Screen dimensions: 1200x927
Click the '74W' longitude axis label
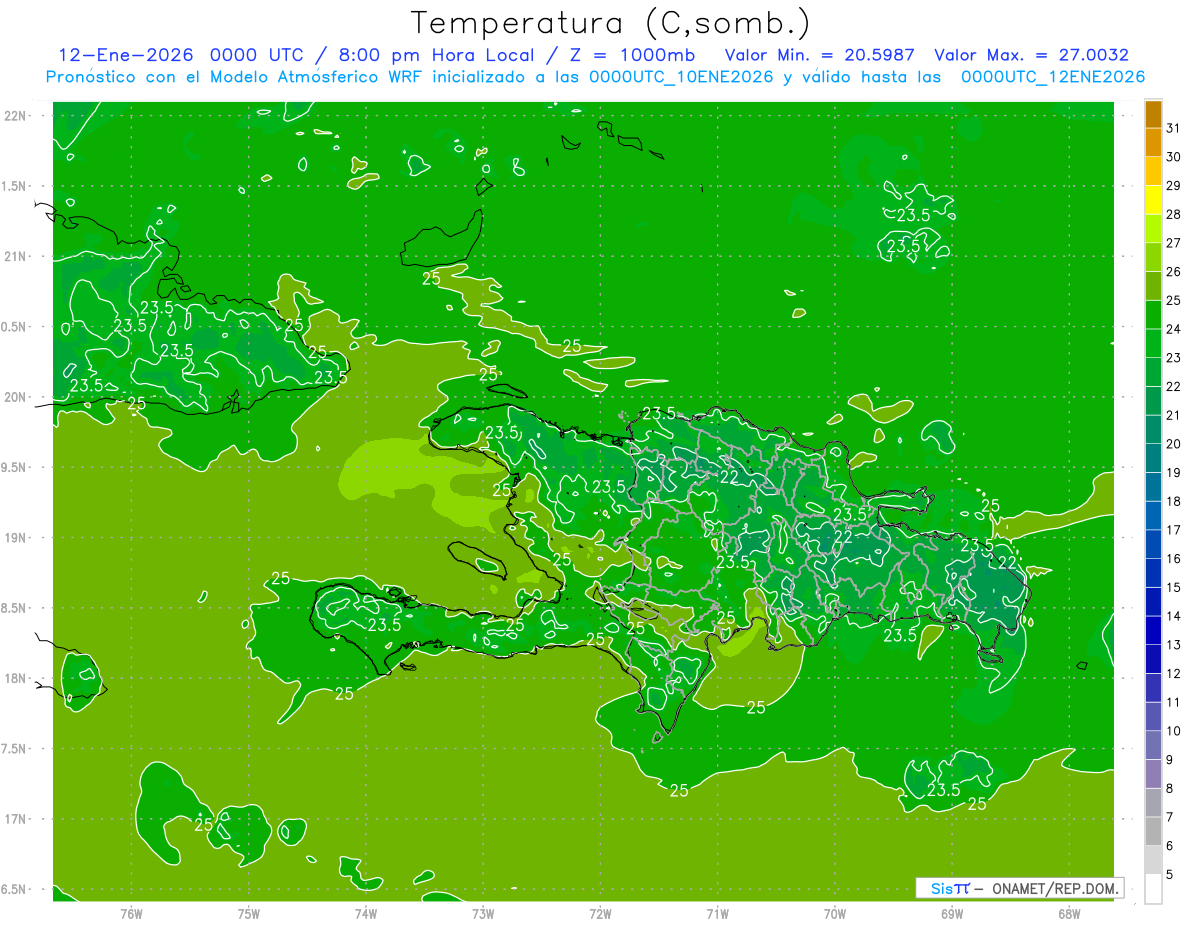coord(366,914)
